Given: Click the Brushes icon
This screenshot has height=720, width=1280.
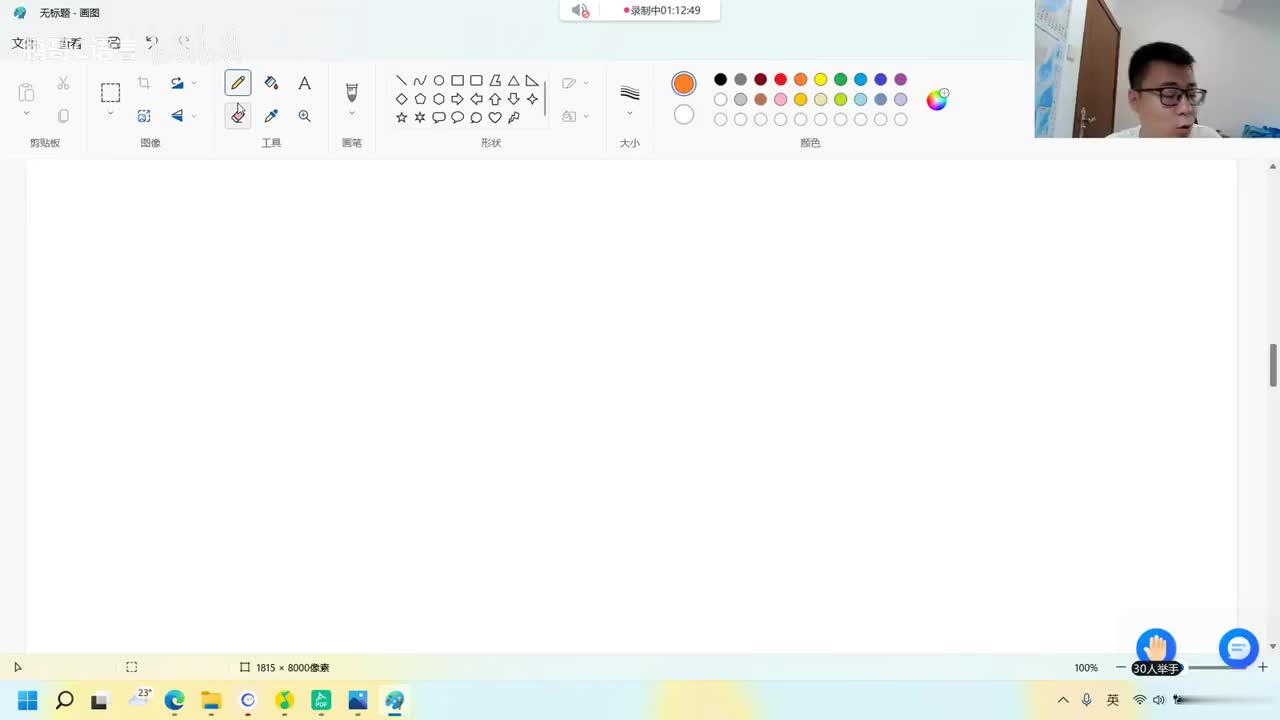Looking at the screenshot, I should [x=352, y=92].
